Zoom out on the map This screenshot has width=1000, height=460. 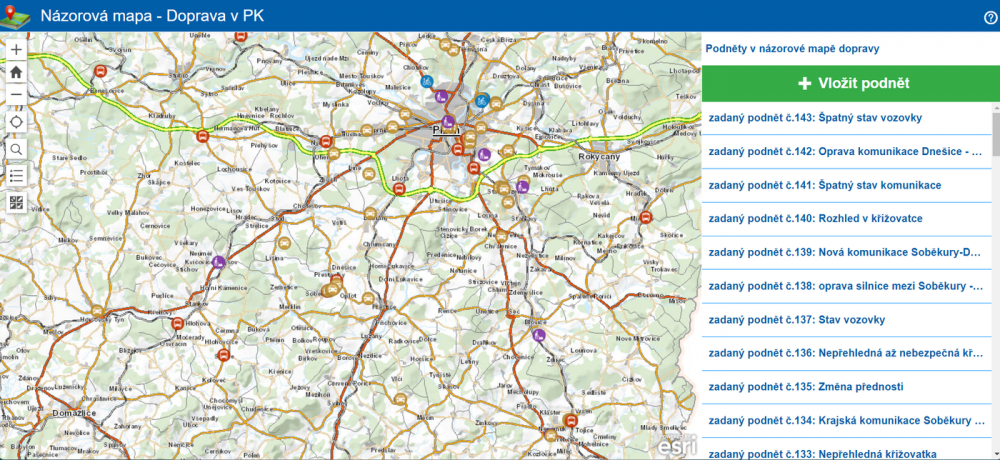click(16, 95)
